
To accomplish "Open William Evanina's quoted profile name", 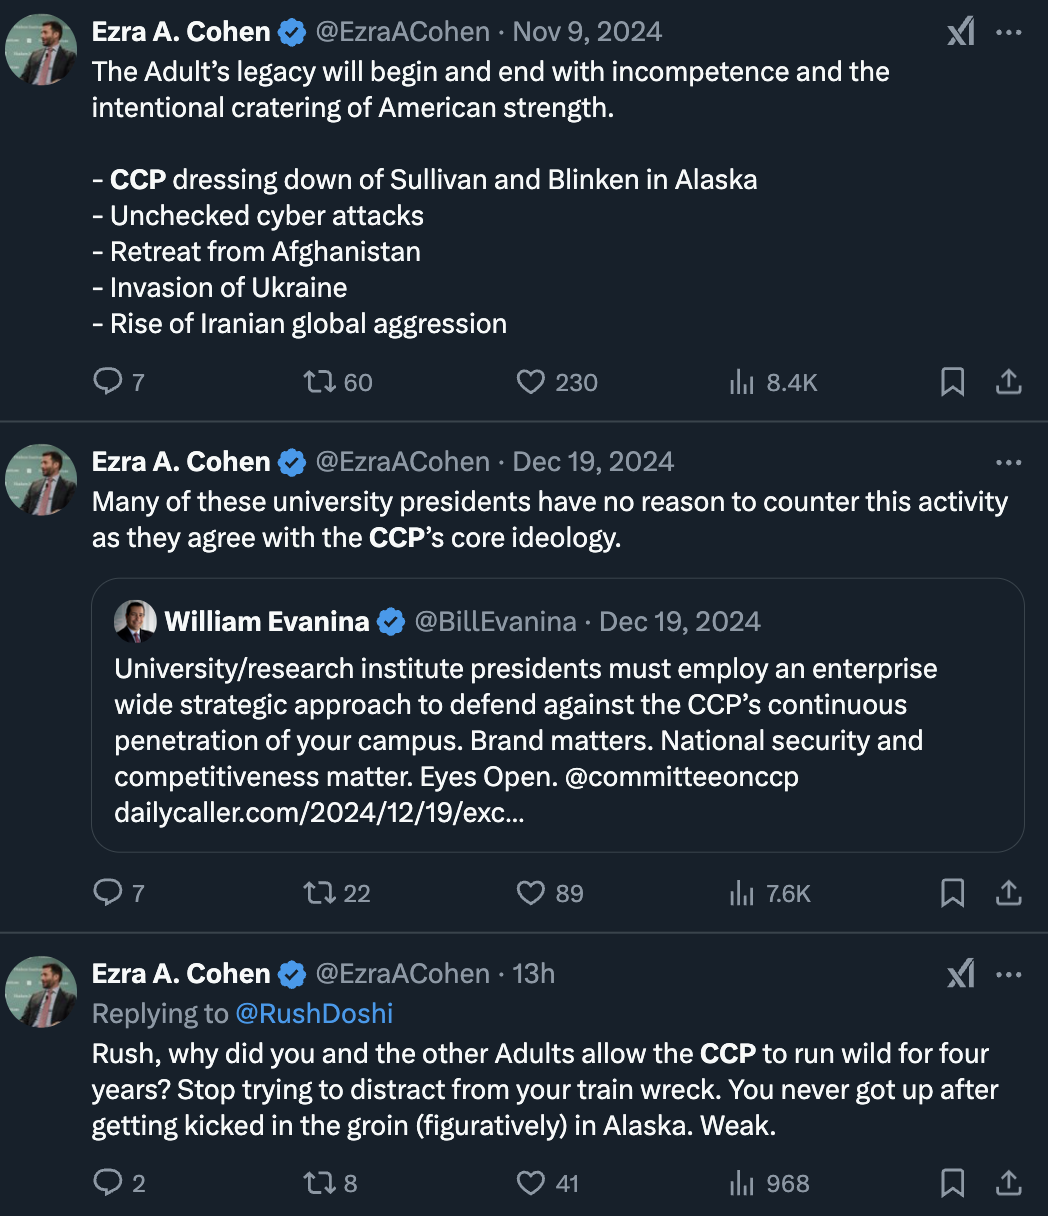I will tap(267, 622).
